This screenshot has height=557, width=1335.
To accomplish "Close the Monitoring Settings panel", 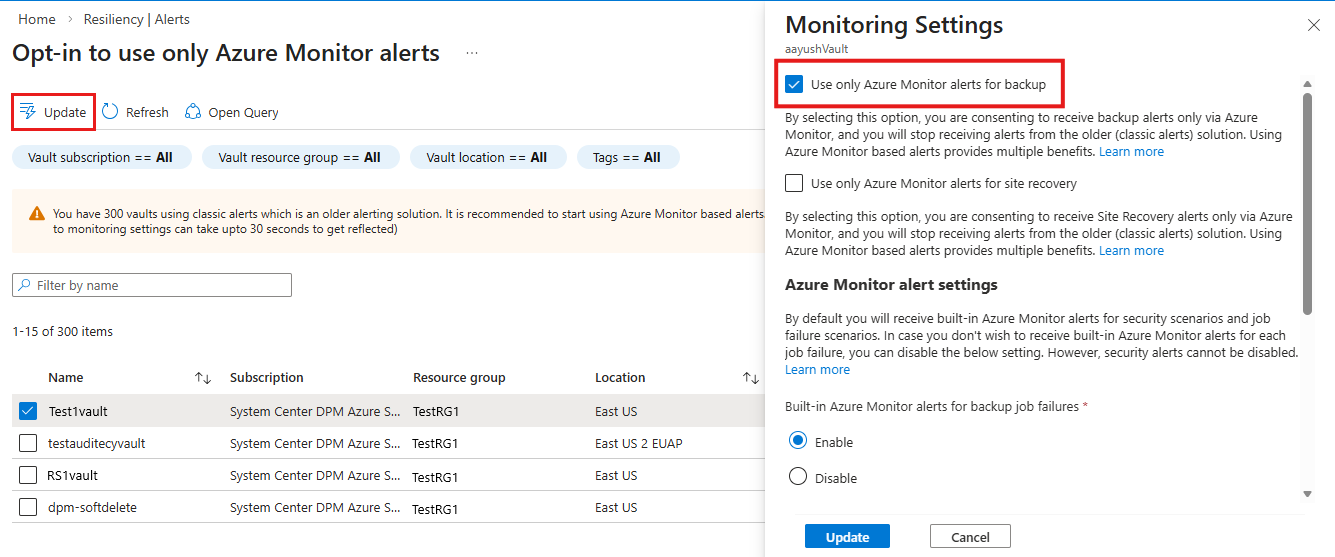I will click(1314, 25).
